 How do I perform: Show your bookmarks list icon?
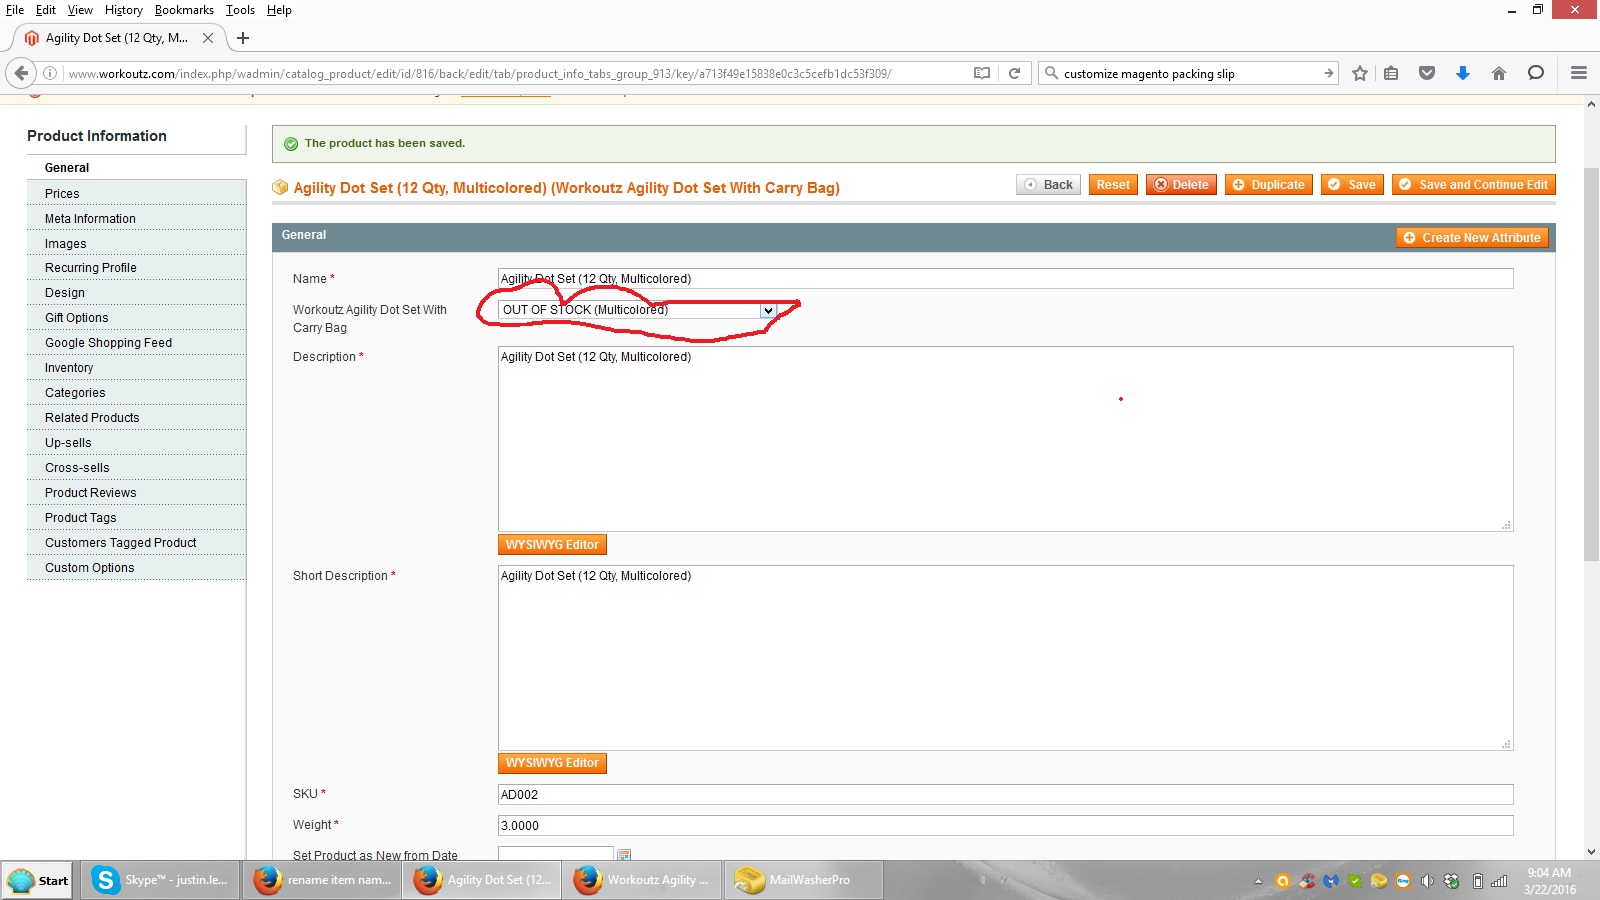1391,73
